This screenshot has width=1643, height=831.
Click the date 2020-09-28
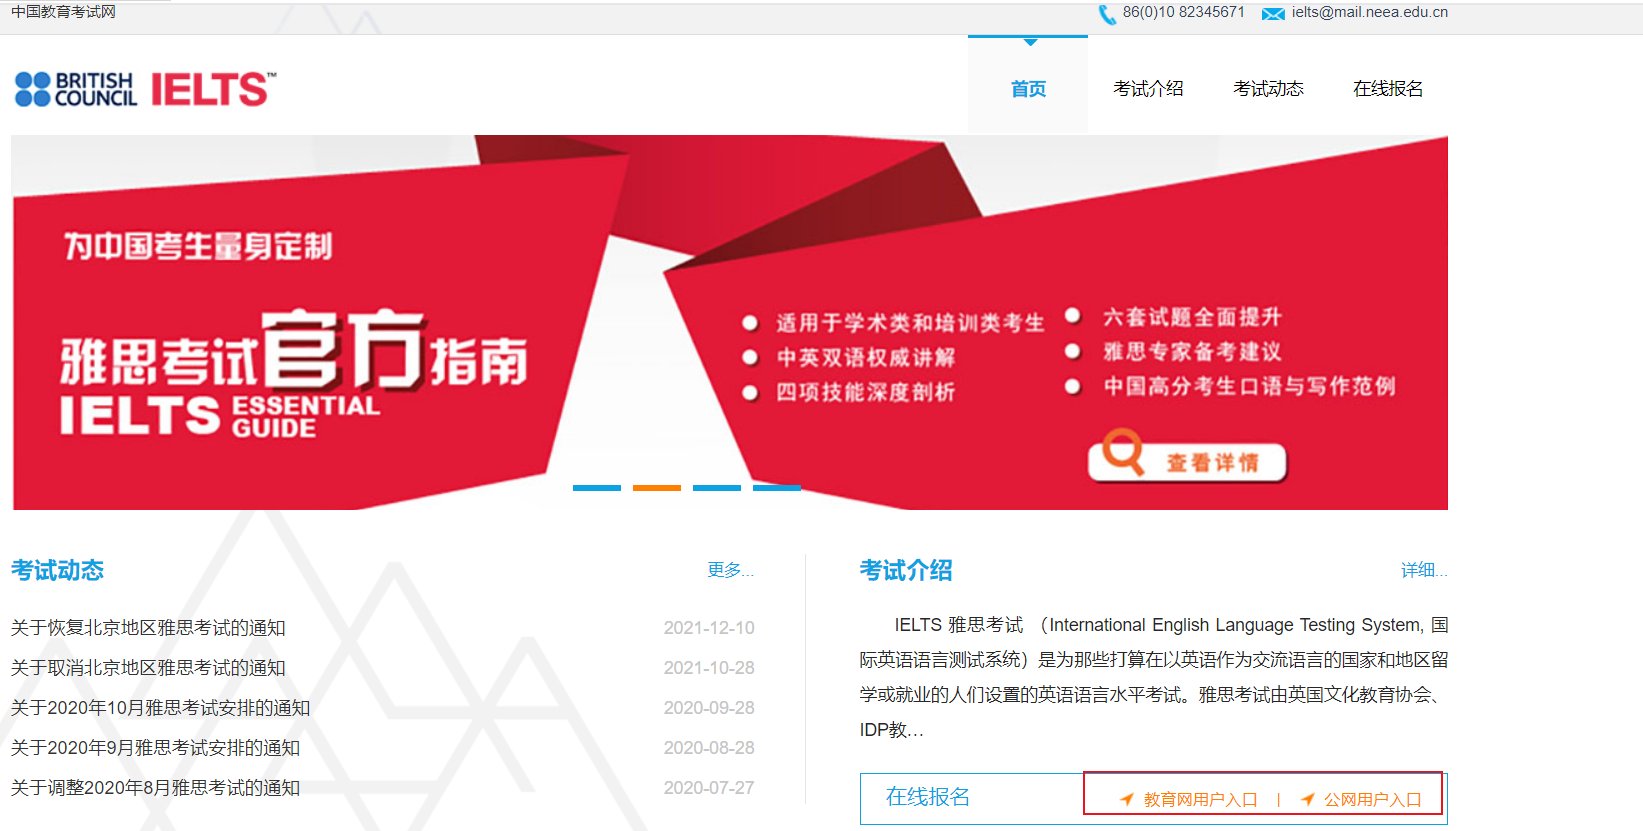point(709,708)
